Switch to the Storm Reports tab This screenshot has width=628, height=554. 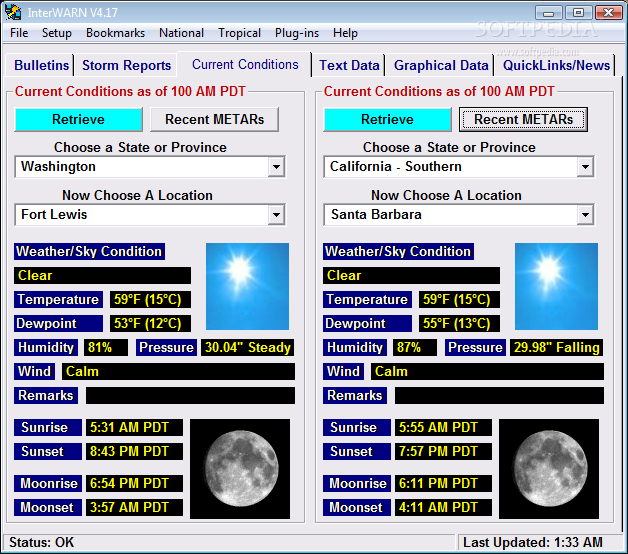[x=127, y=65]
